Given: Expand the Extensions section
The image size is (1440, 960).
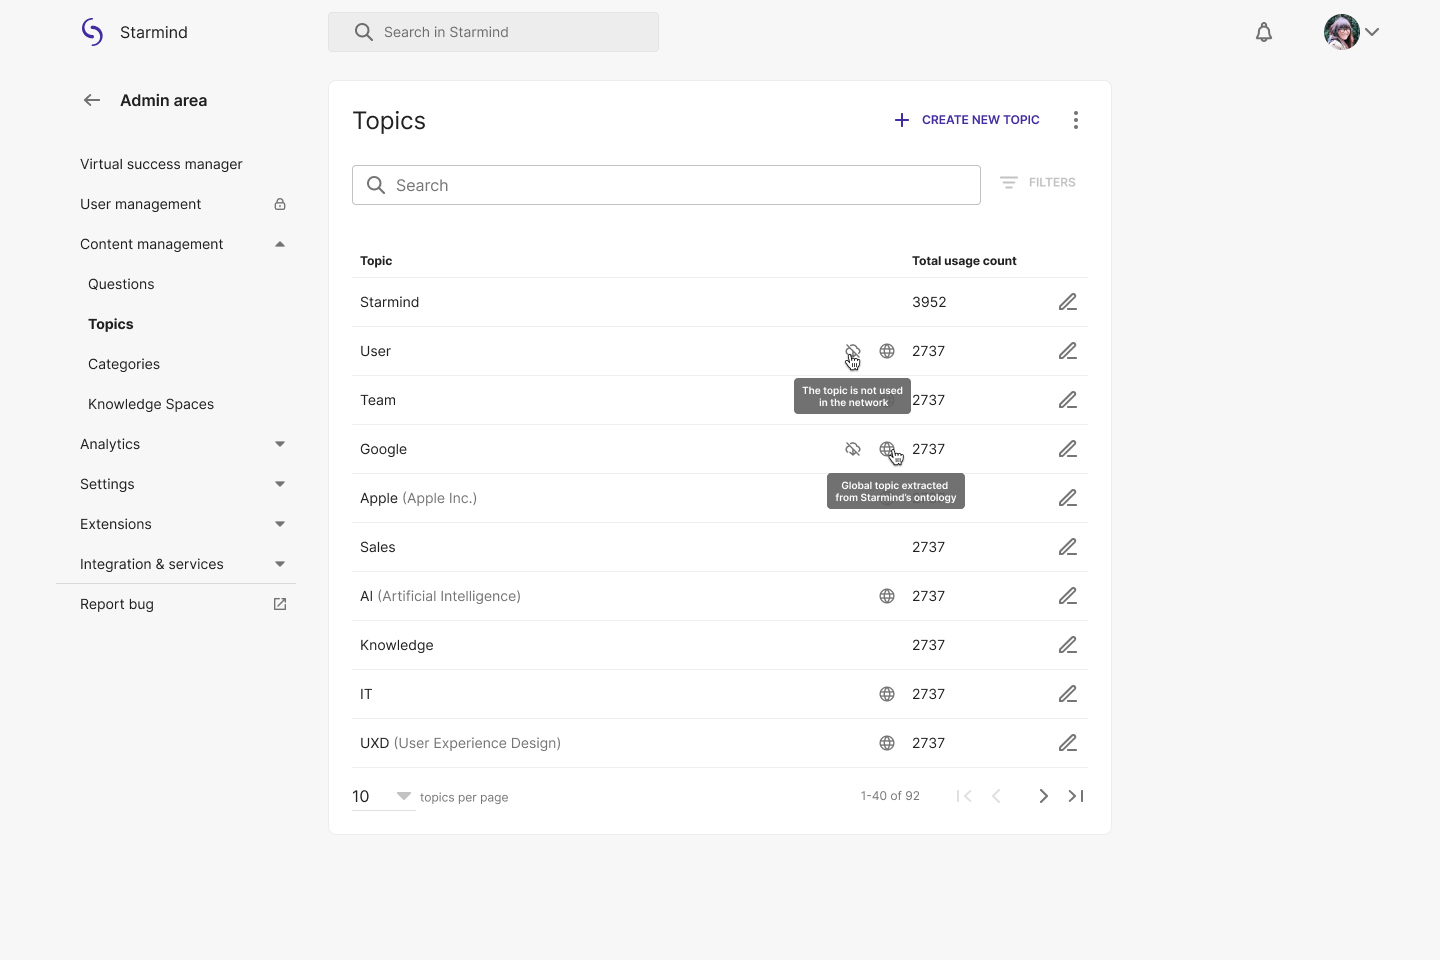Looking at the screenshot, I should pos(280,524).
